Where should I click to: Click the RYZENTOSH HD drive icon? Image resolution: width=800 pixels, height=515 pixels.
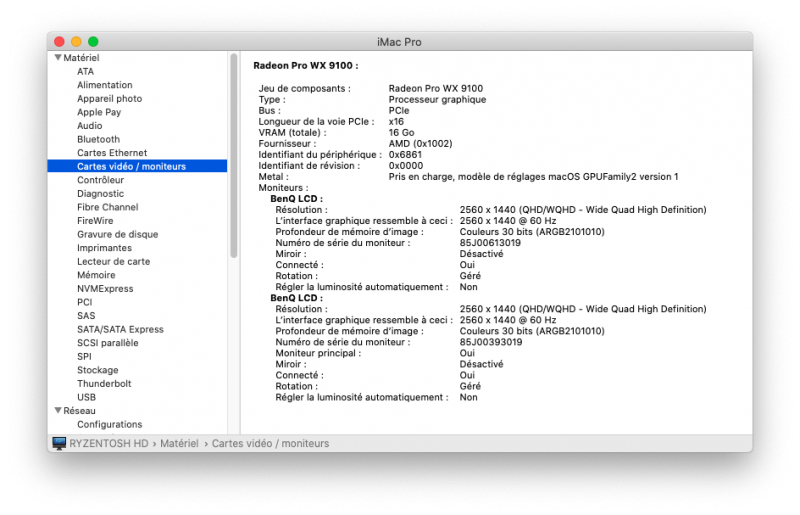(x=59, y=443)
